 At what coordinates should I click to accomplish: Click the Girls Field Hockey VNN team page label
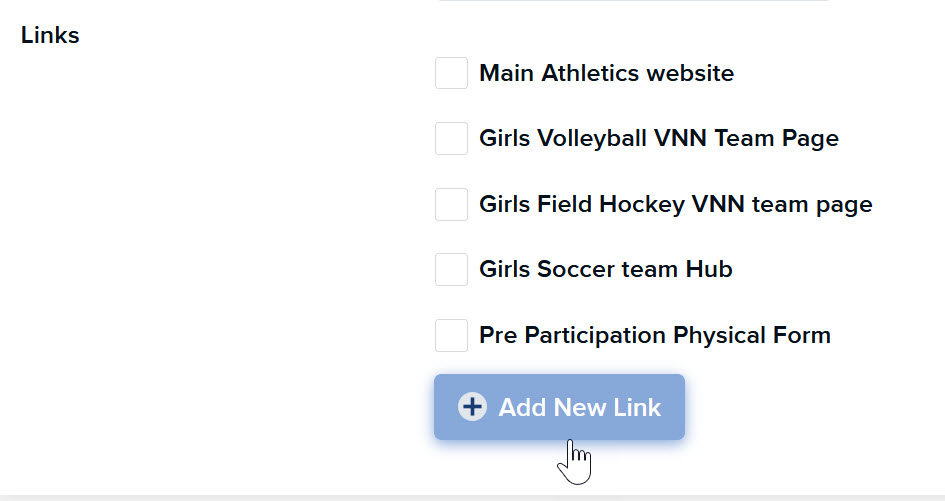pyautogui.click(x=676, y=204)
